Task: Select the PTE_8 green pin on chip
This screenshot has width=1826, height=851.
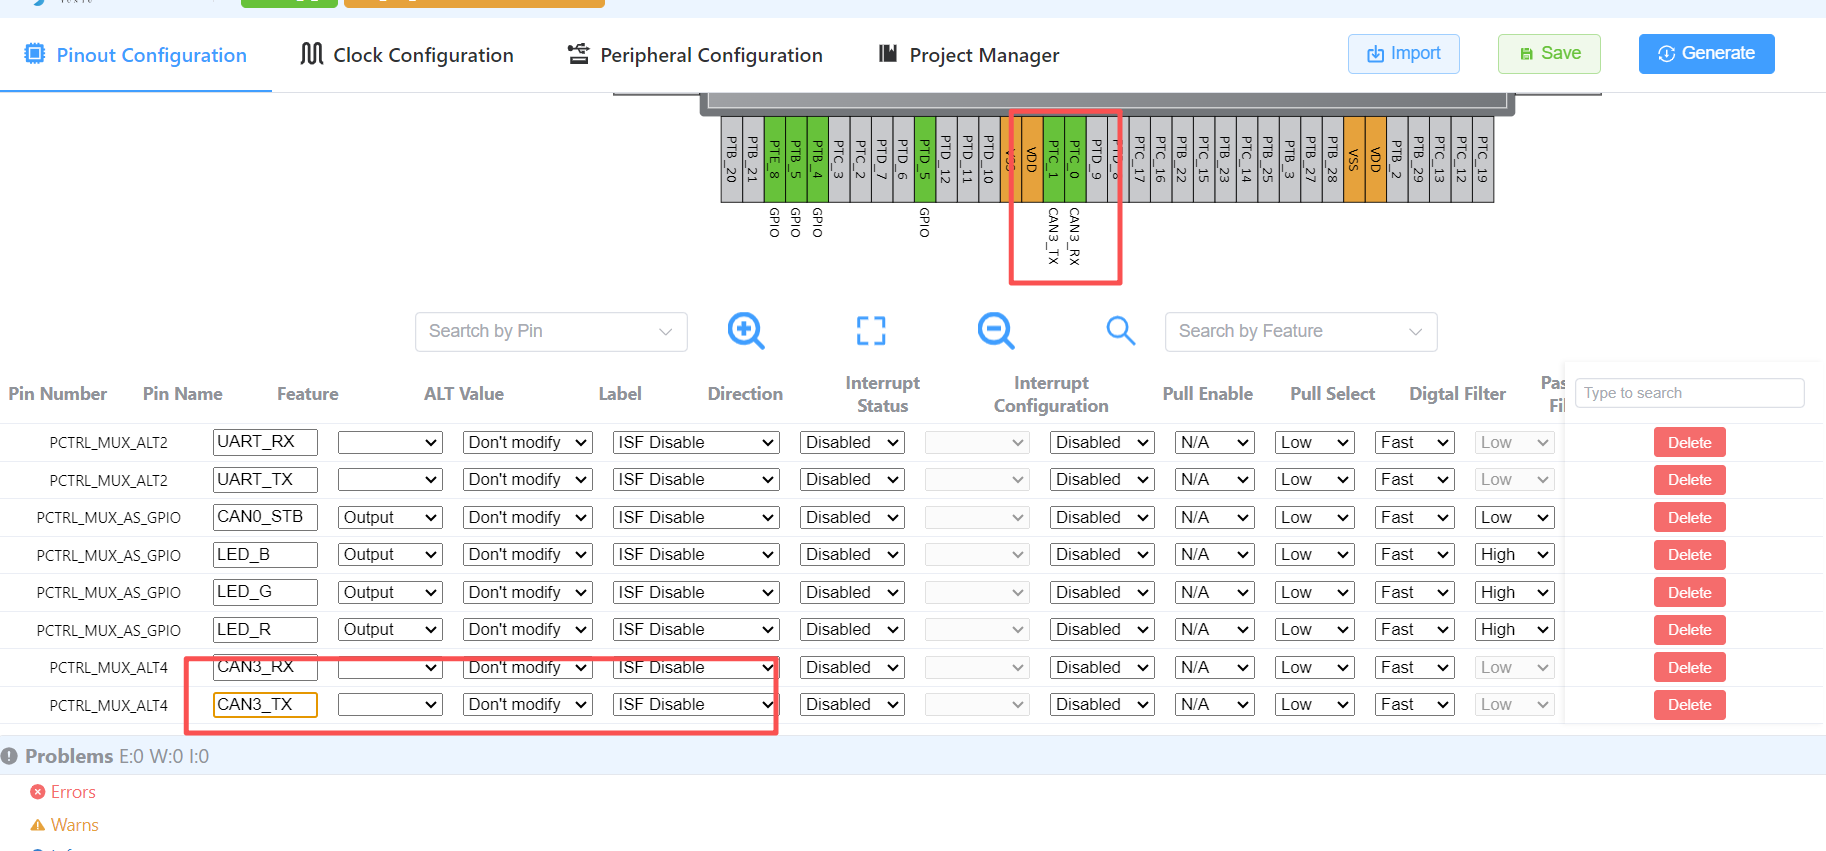Action: (x=774, y=159)
